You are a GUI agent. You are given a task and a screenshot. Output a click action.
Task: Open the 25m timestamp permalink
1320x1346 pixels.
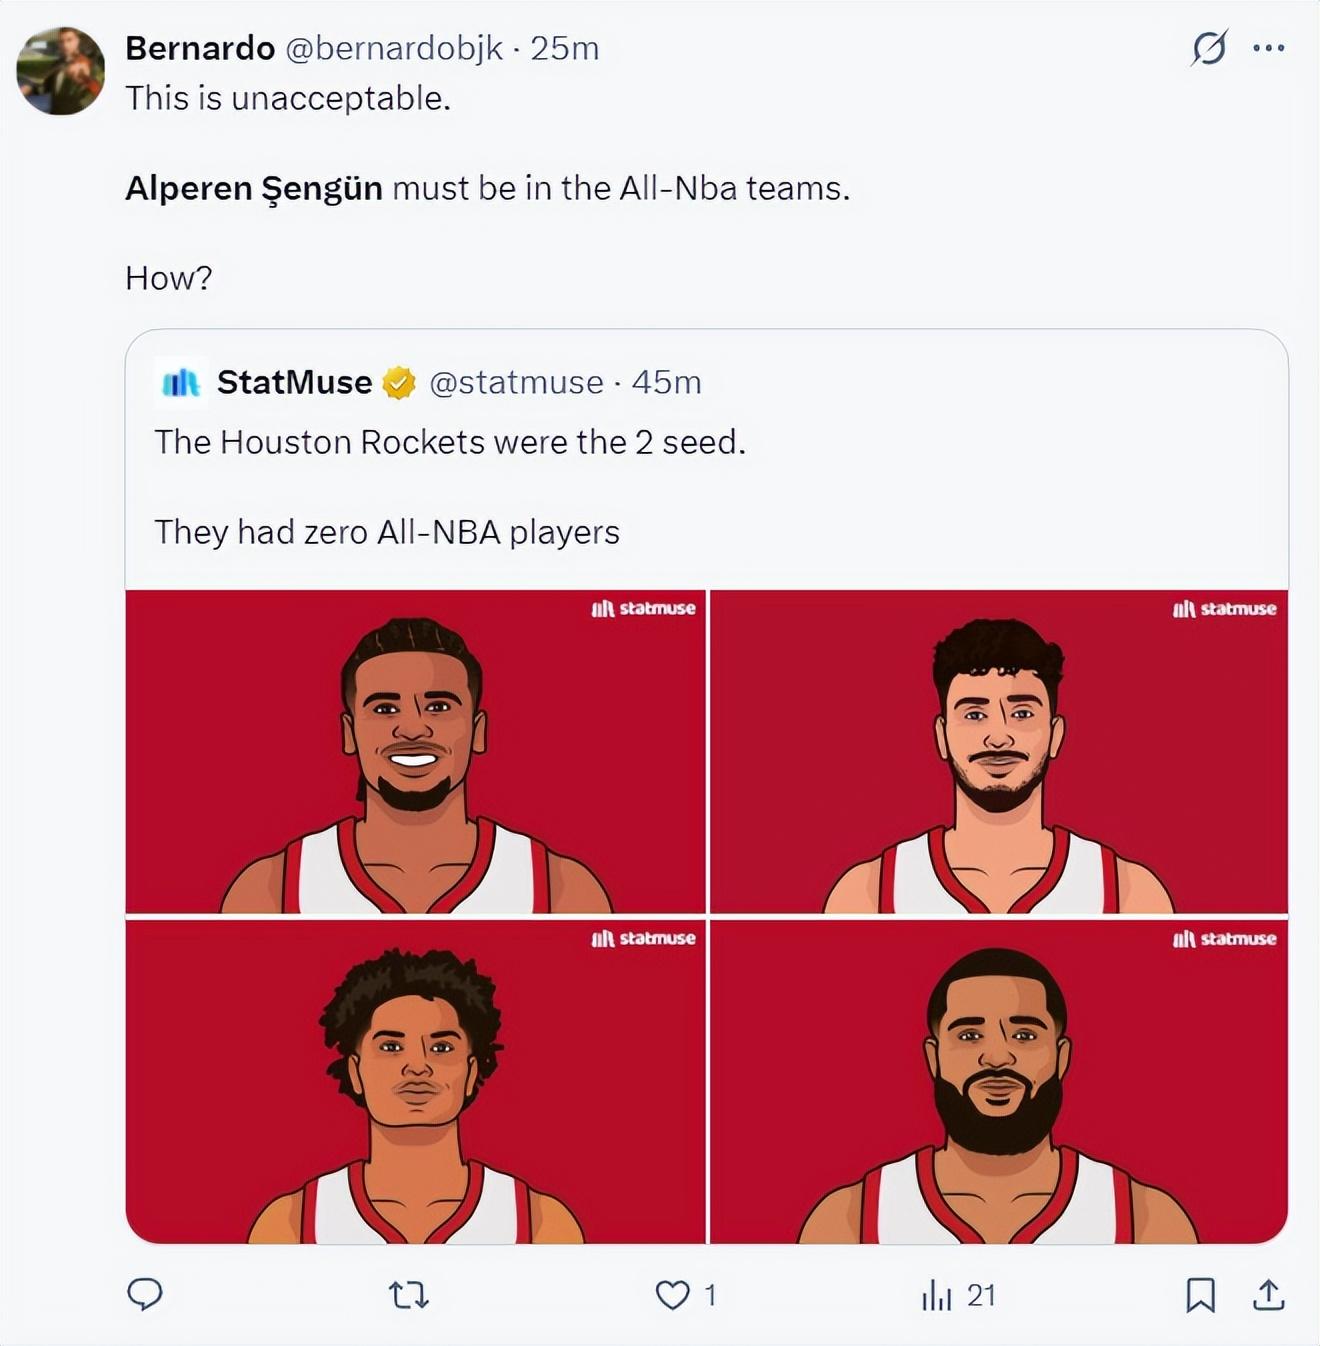coord(565,48)
